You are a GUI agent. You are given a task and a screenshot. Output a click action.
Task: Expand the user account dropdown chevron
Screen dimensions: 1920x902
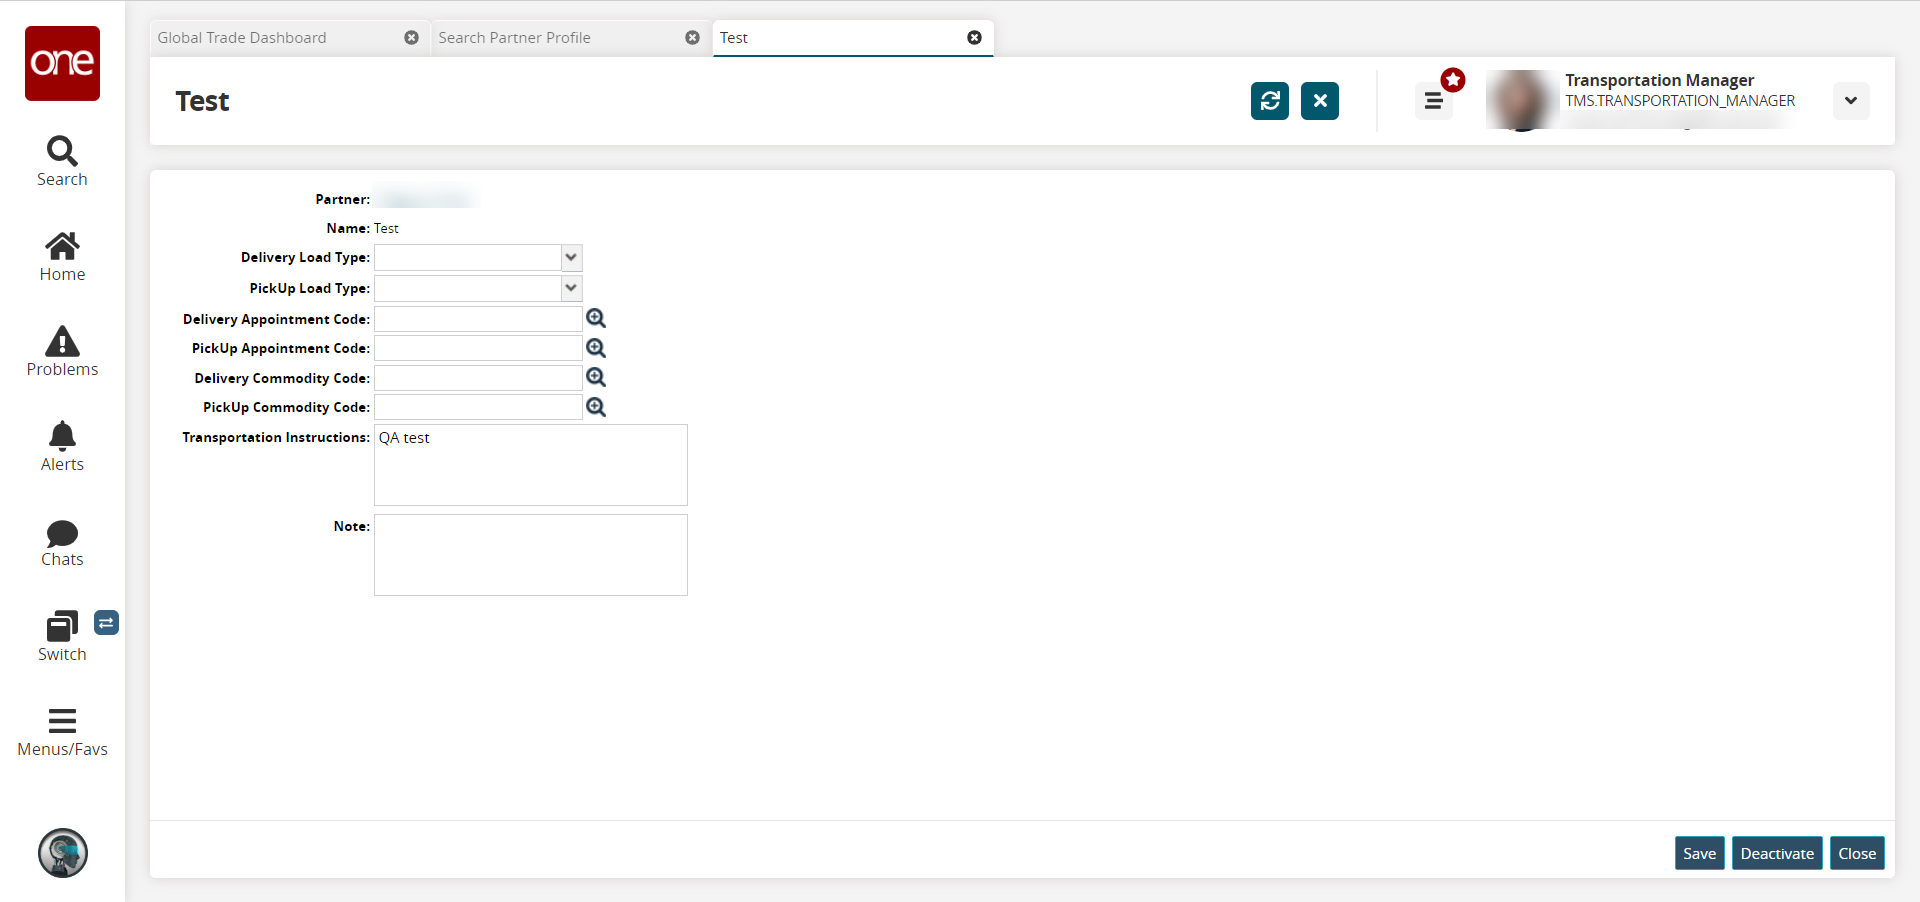coord(1851,101)
